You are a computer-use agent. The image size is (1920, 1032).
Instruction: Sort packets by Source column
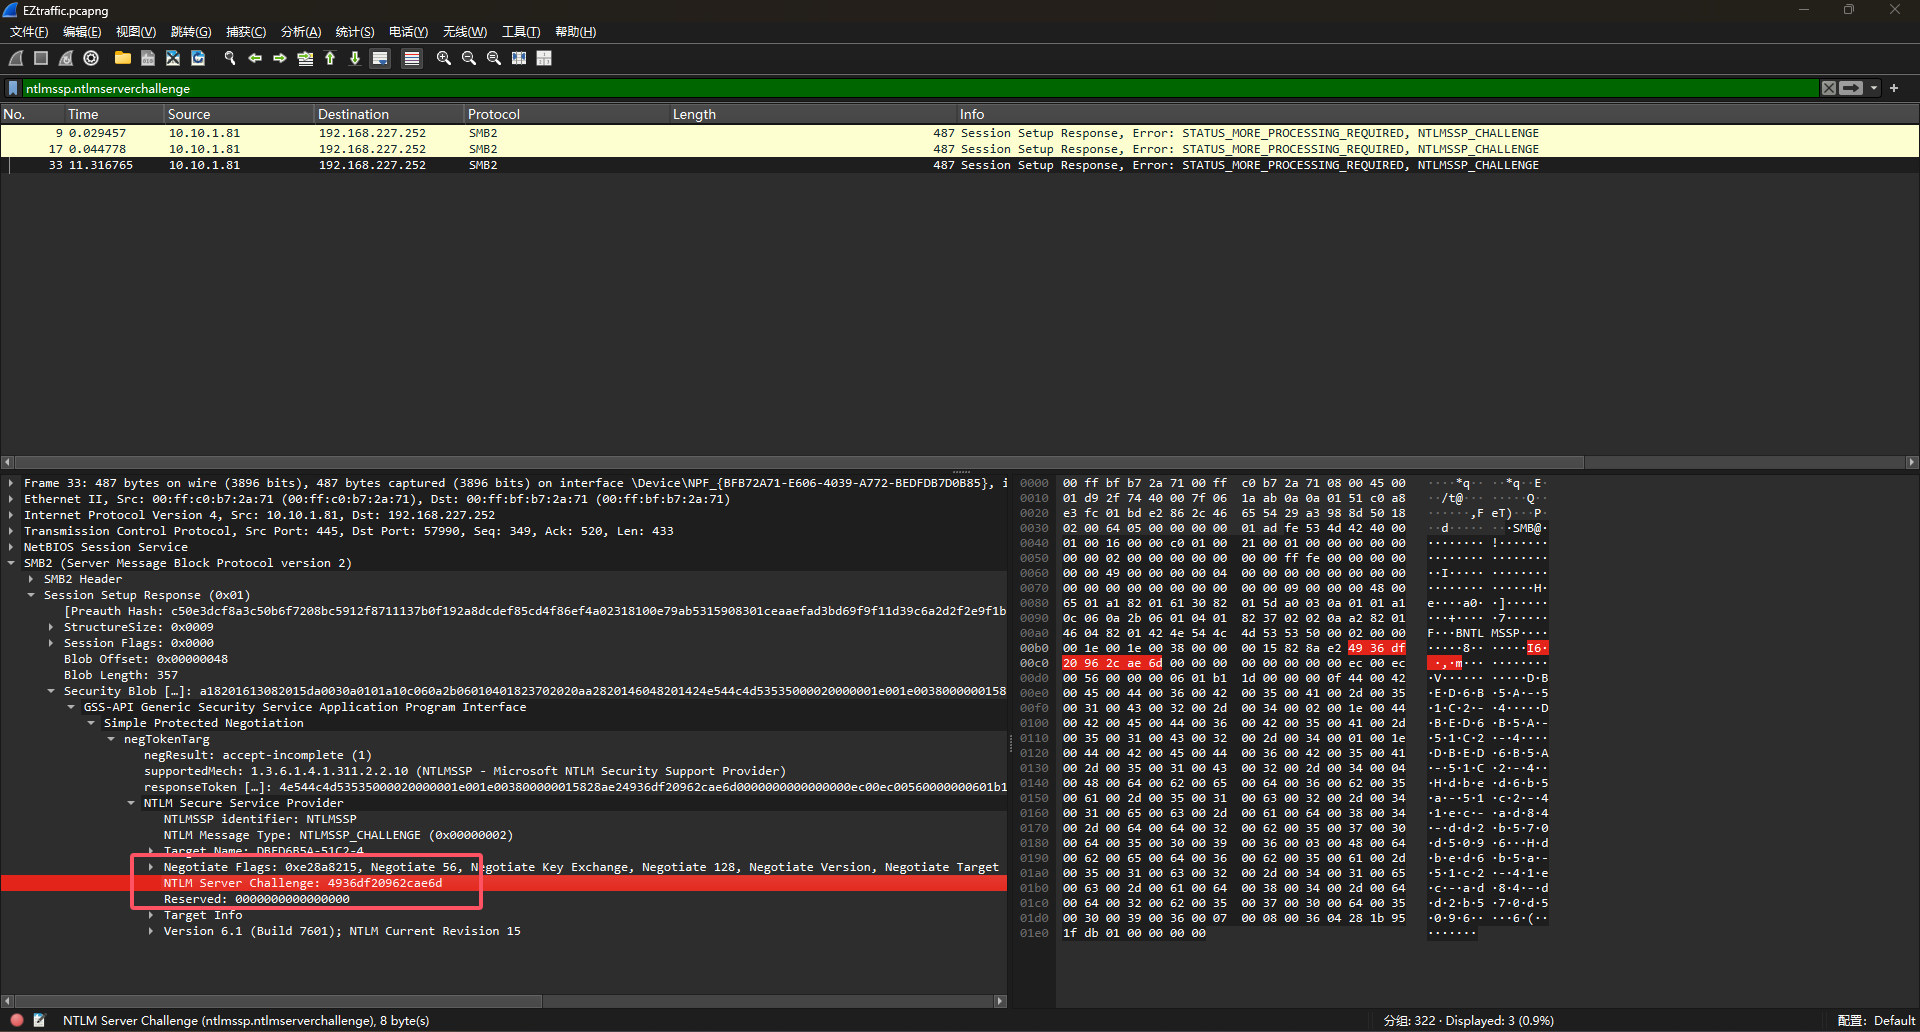tap(239, 114)
